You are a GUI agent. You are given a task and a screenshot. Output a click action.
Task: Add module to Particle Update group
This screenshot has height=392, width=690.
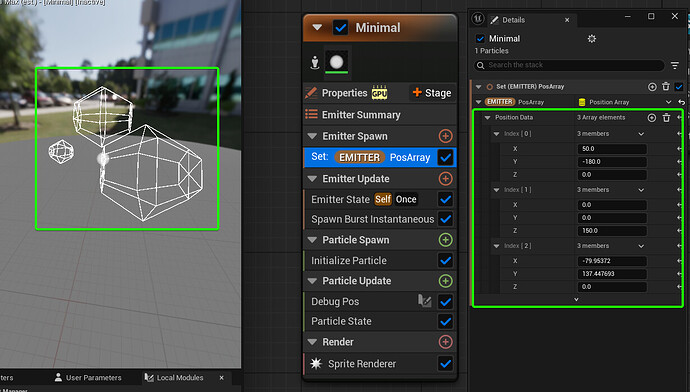point(445,281)
